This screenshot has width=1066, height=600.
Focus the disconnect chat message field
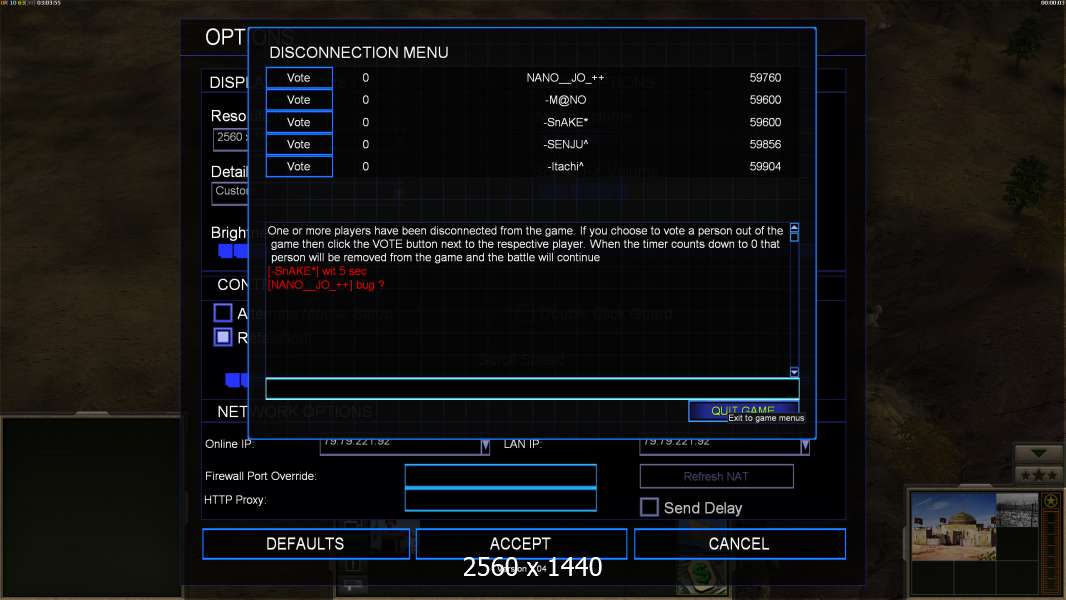pyautogui.click(x=532, y=389)
